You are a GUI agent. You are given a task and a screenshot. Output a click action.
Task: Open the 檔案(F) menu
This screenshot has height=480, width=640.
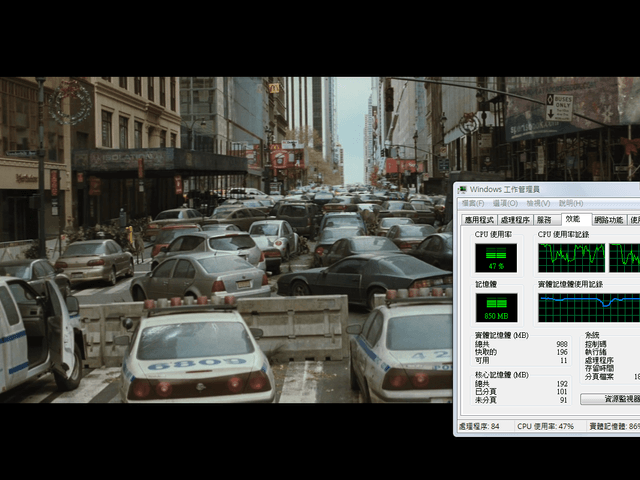coord(473,203)
